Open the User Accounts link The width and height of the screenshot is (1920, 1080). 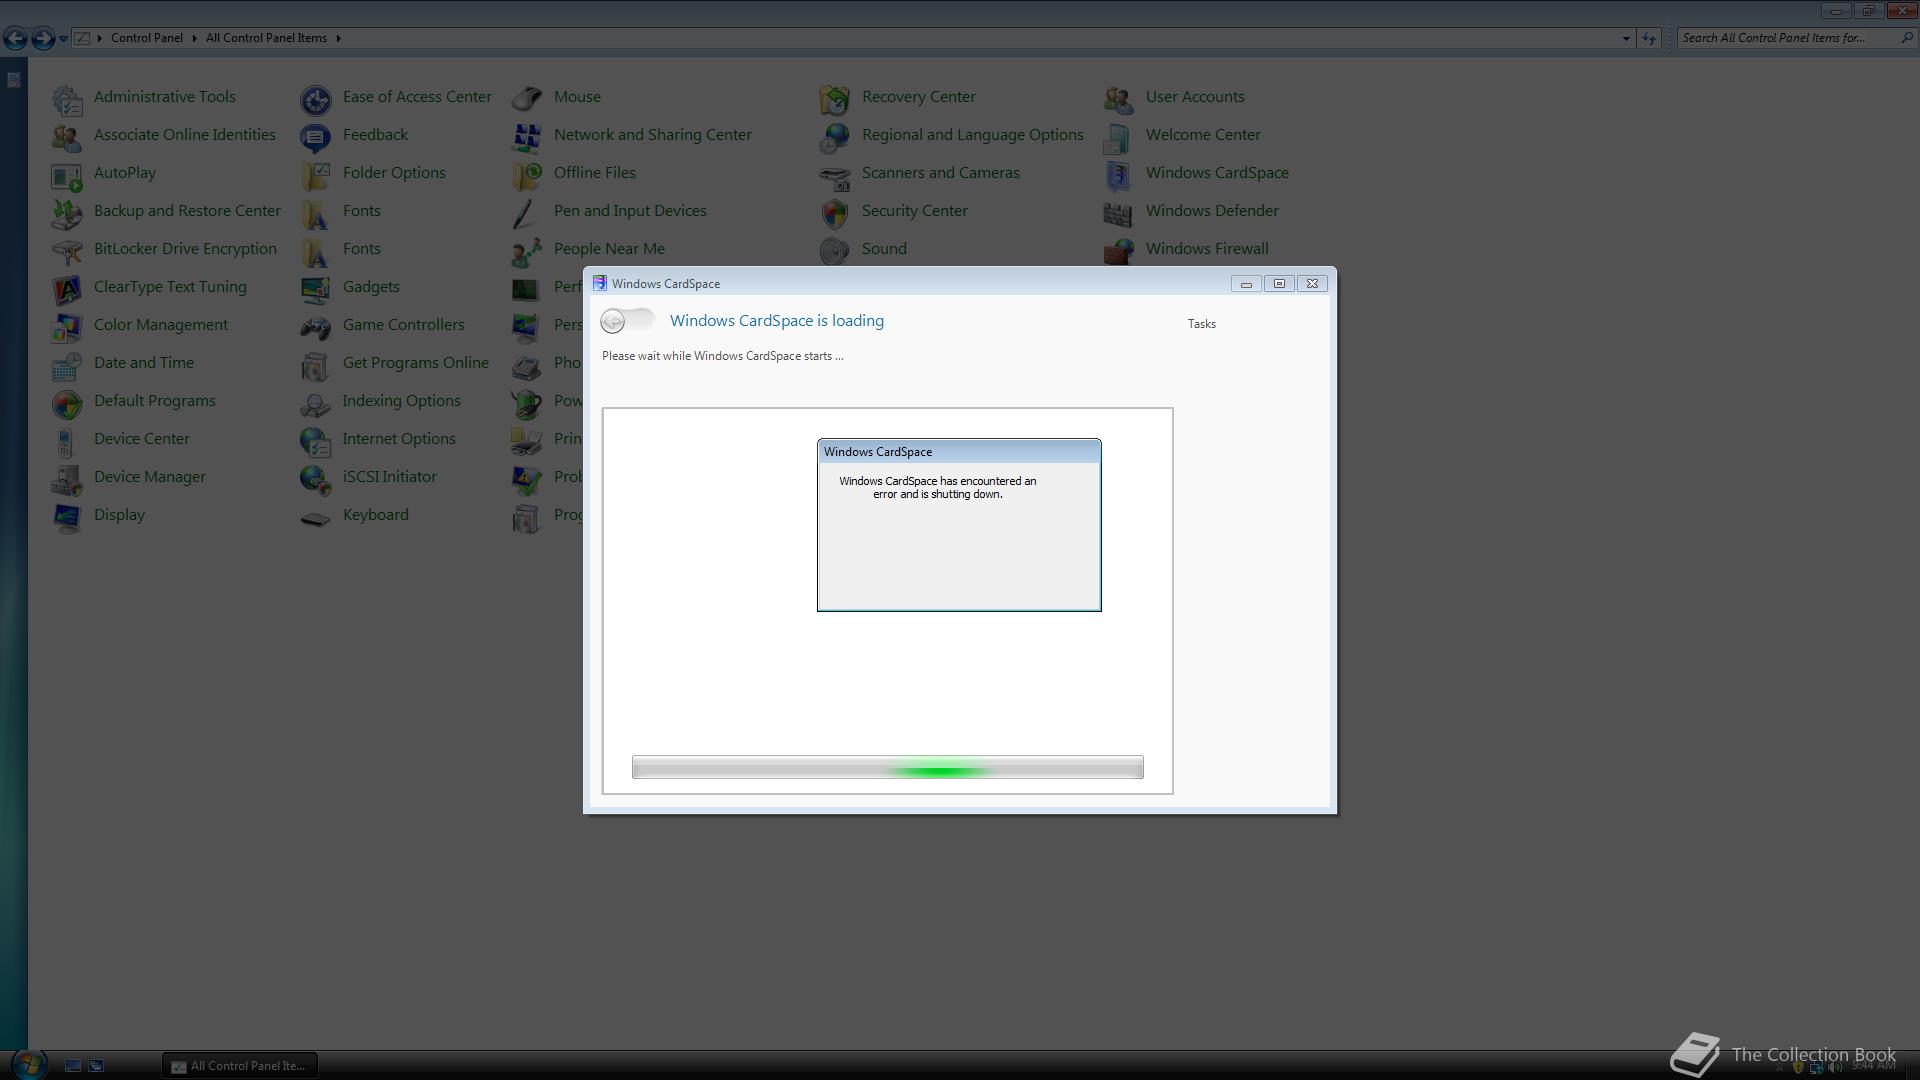[x=1194, y=97]
